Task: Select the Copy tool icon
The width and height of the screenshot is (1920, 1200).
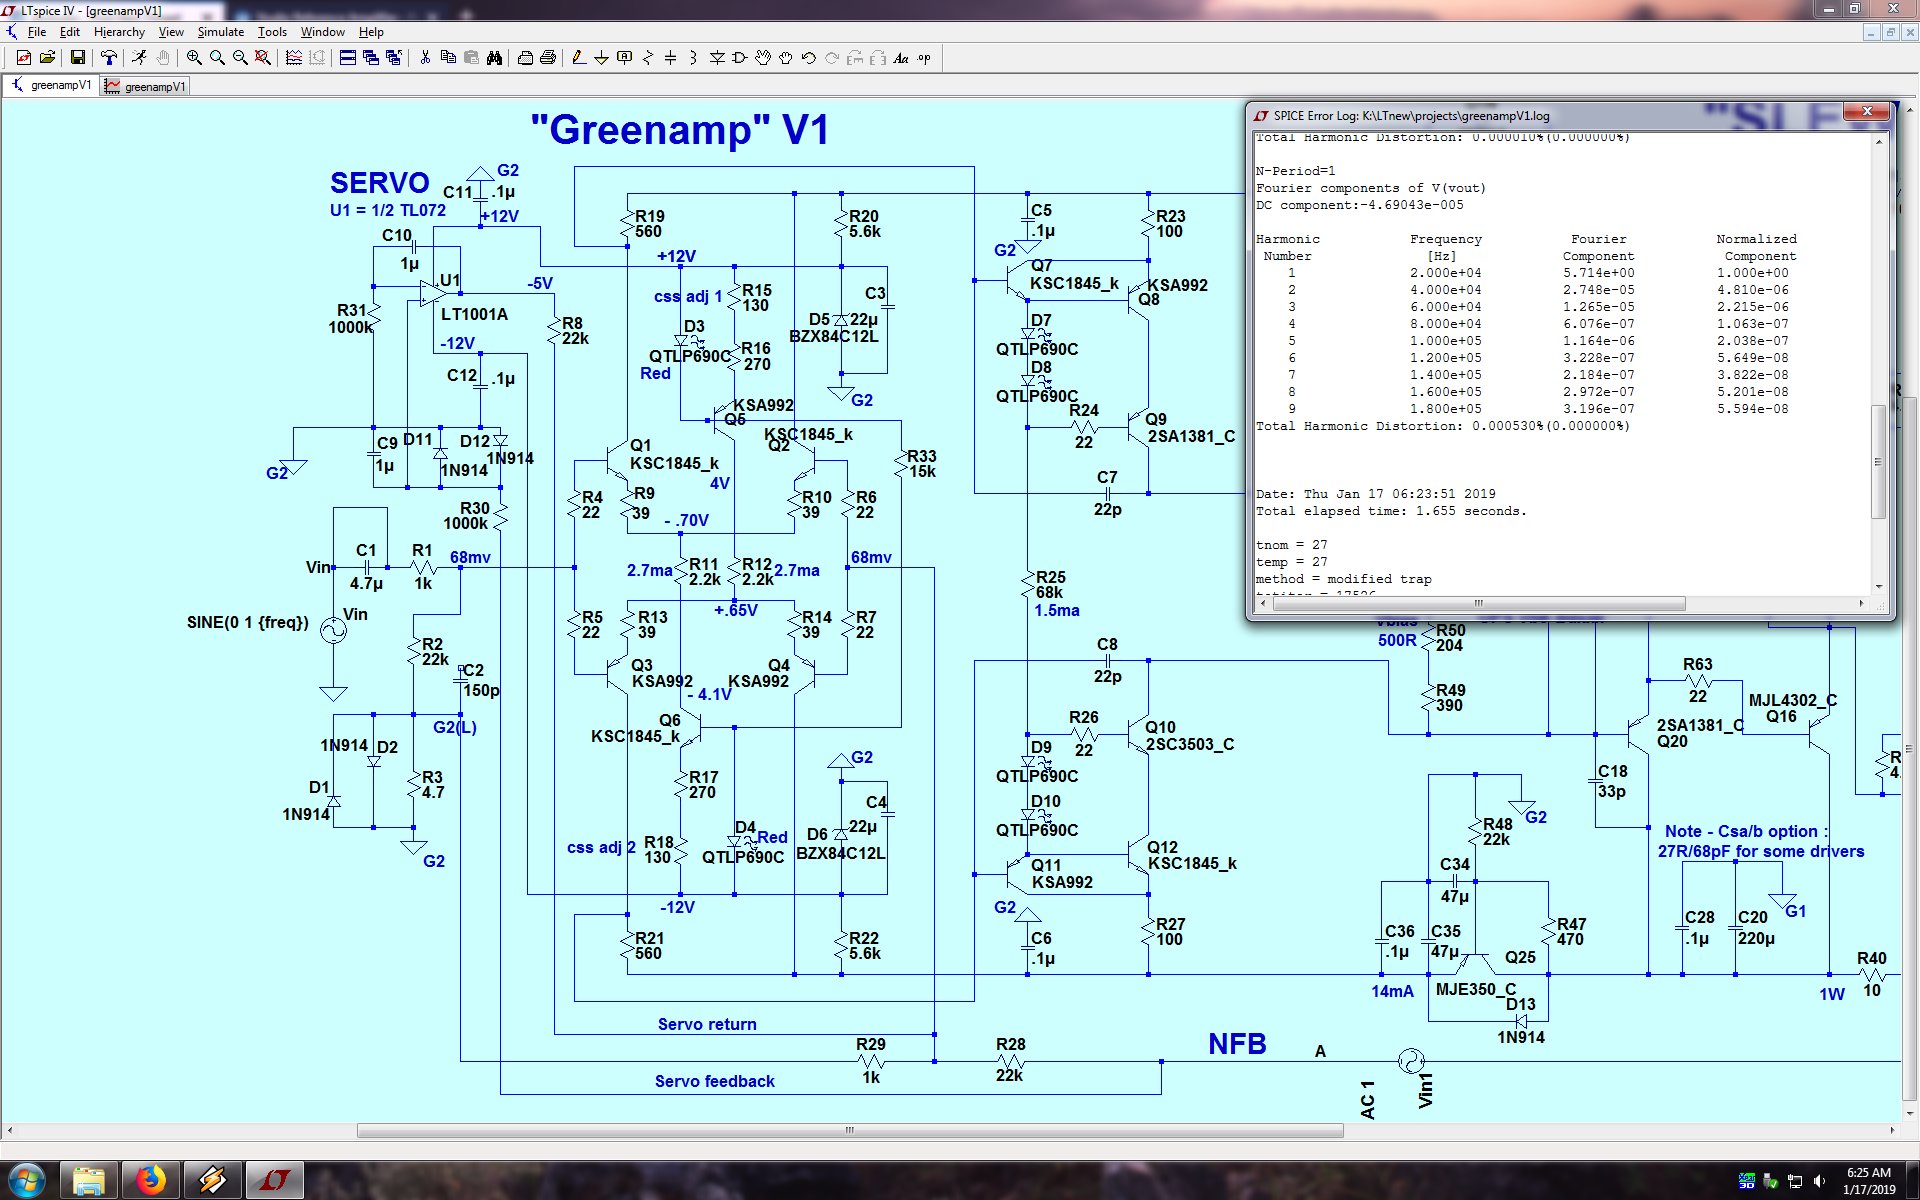Action: (448, 58)
